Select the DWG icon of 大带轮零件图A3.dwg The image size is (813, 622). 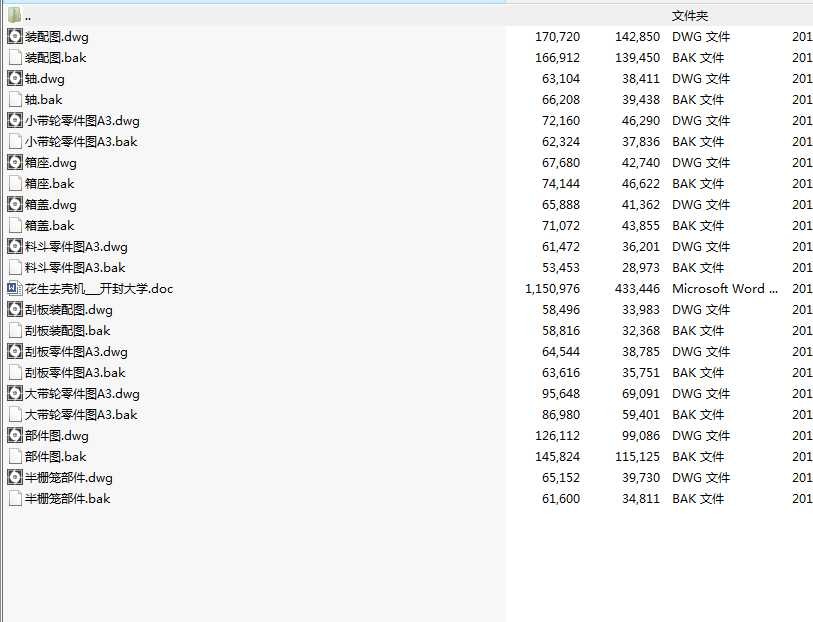point(15,393)
